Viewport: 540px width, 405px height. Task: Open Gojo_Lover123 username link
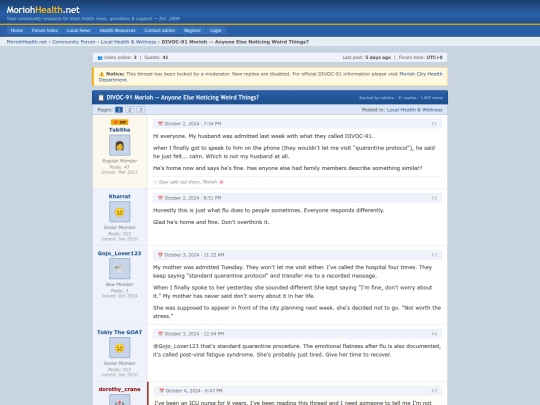point(120,253)
